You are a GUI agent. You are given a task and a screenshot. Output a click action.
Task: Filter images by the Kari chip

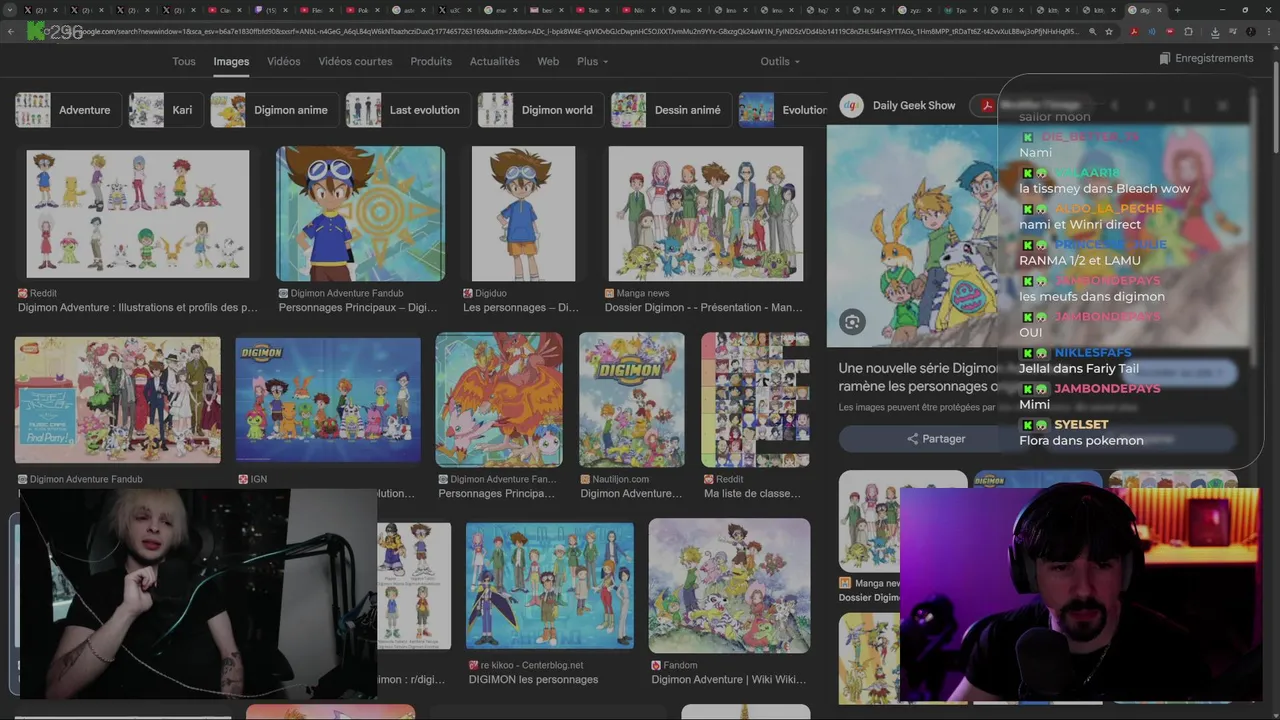pyautogui.click(x=165, y=110)
